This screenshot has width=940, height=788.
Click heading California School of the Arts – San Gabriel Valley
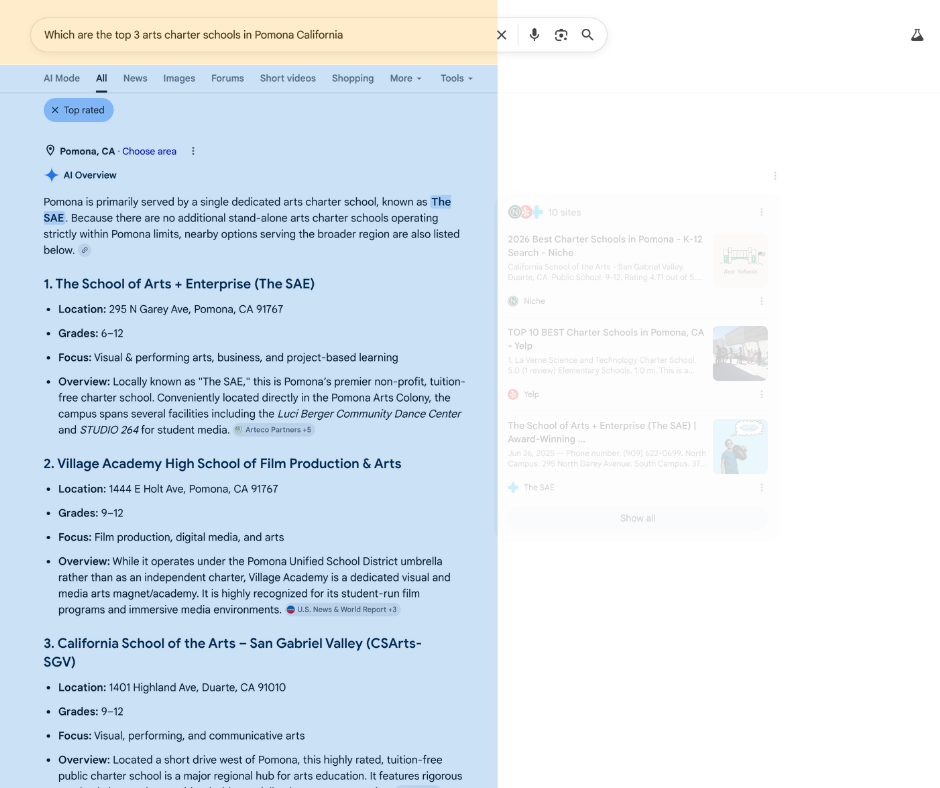tap(232, 652)
